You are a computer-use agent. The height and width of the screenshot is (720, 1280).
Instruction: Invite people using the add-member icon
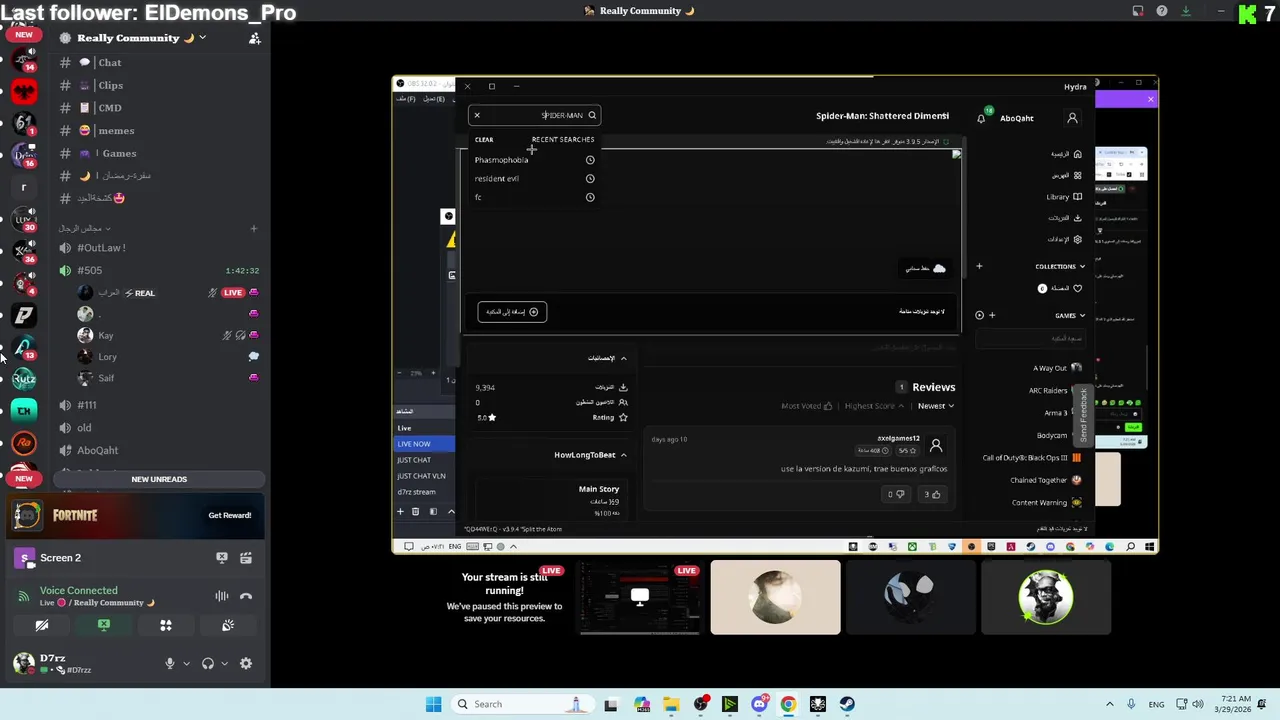click(x=254, y=38)
